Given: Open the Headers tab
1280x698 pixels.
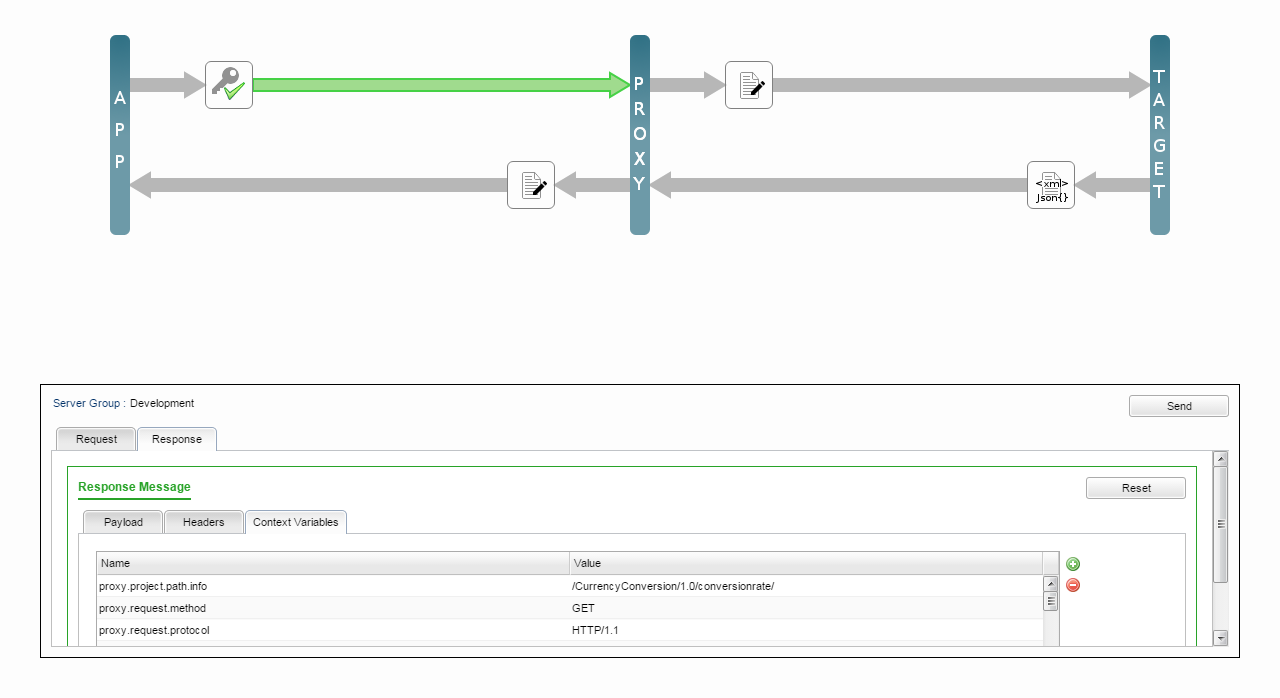Looking at the screenshot, I should click(203, 522).
